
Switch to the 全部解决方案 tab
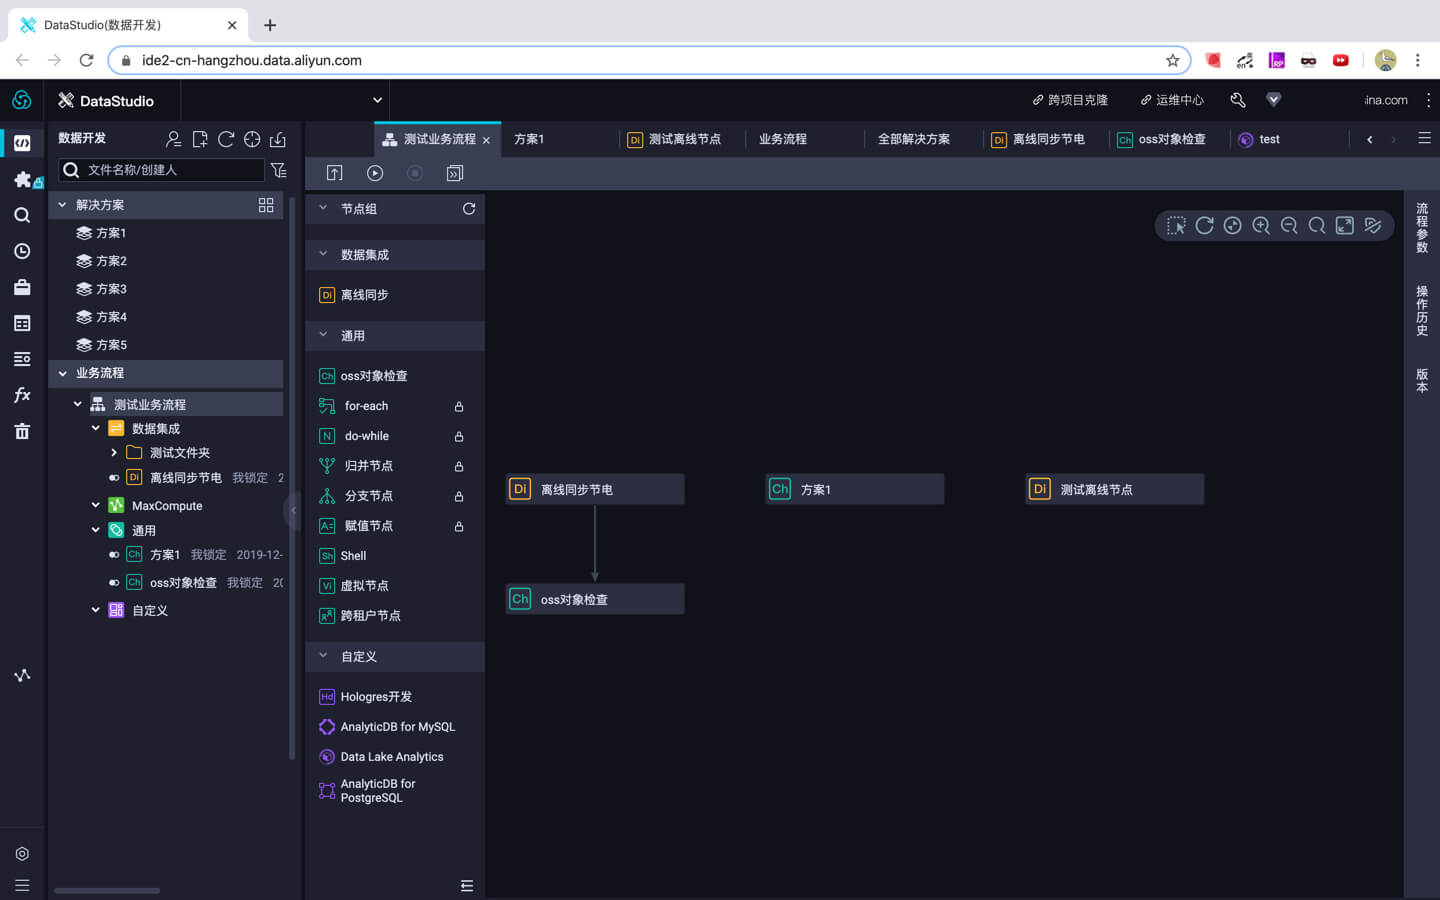914,139
